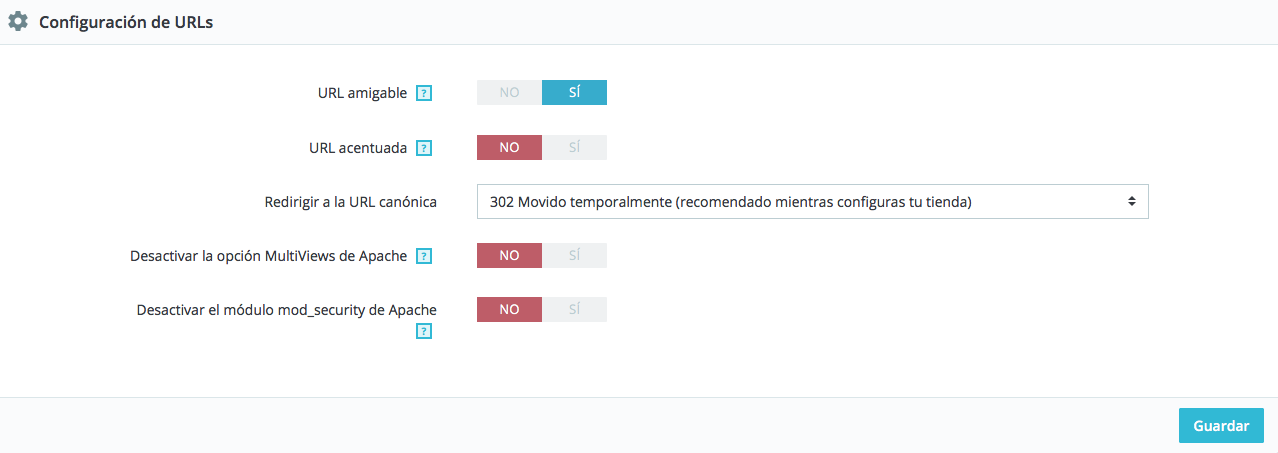This screenshot has width=1278, height=453.
Task: Select SÍ for URL amigable
Action: (x=574, y=92)
